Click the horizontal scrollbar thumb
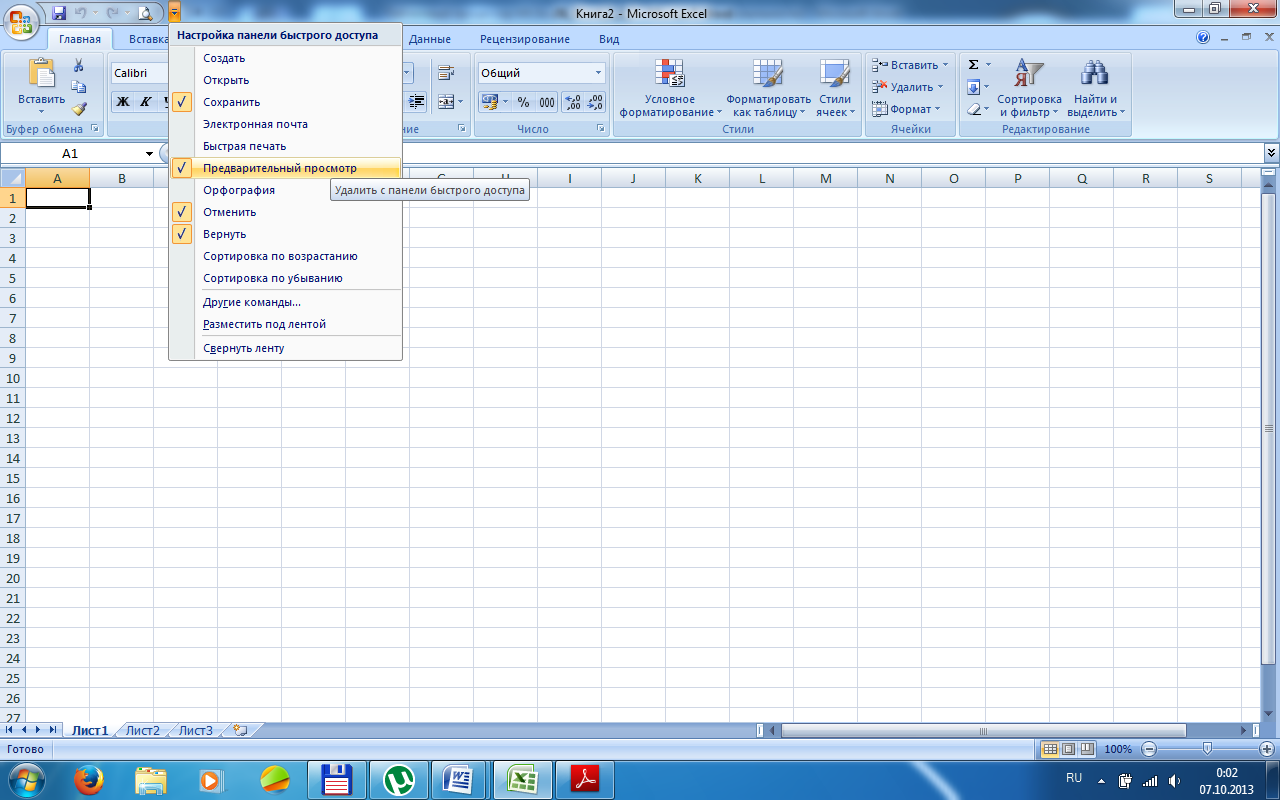Image resolution: width=1280 pixels, height=800 pixels. click(983, 731)
